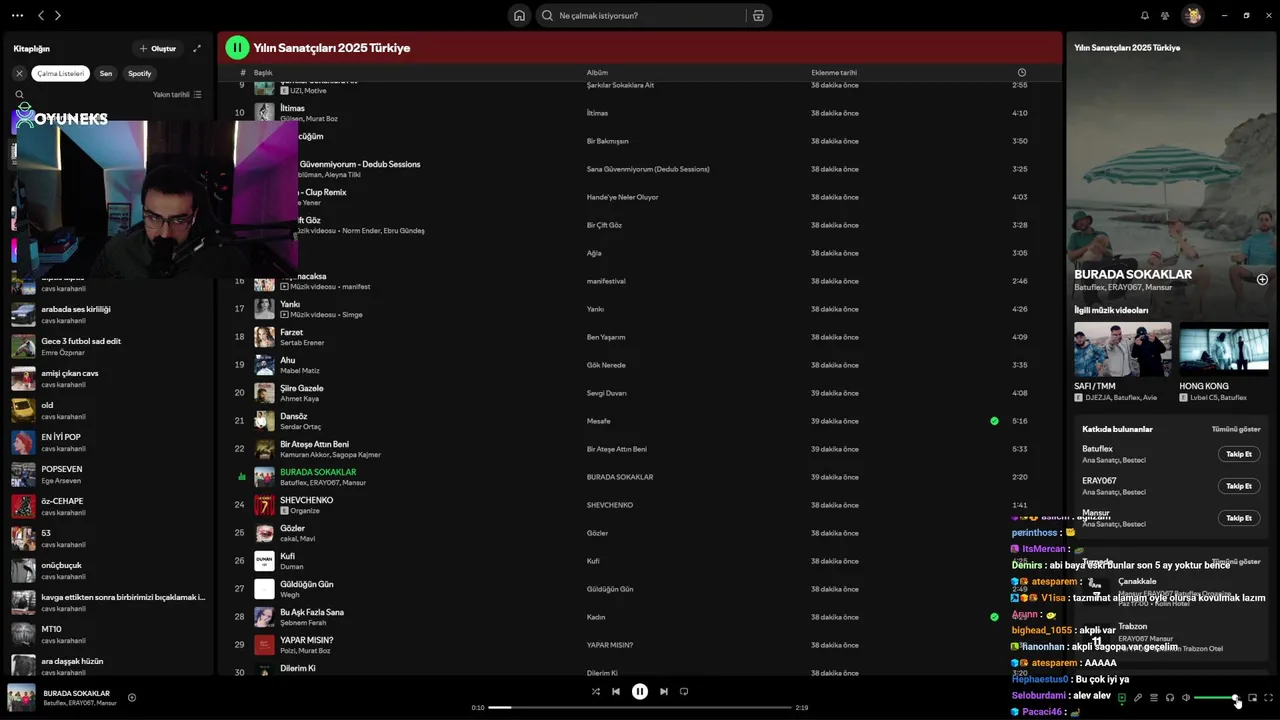The width and height of the screenshot is (1280, 720).
Task: Skip to the next track
Action: [x=664, y=691]
